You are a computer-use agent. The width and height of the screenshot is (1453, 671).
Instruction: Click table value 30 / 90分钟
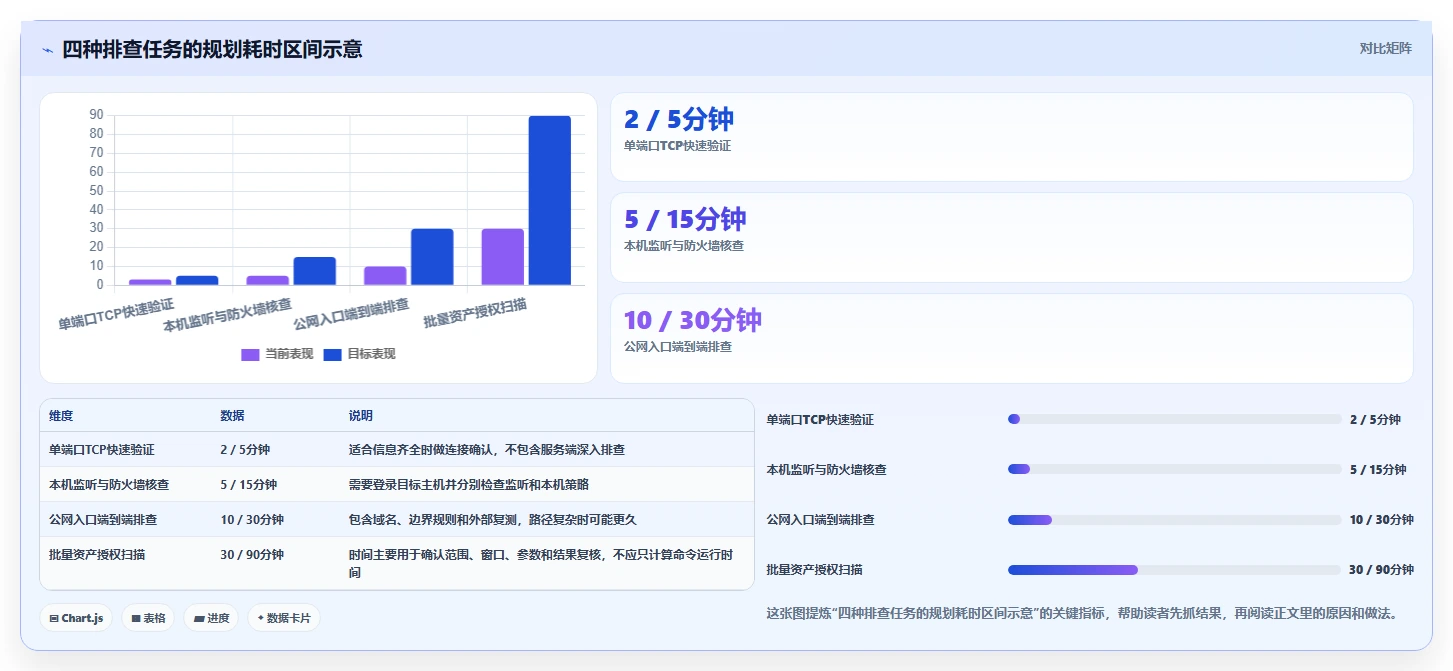pyautogui.click(x=252, y=554)
